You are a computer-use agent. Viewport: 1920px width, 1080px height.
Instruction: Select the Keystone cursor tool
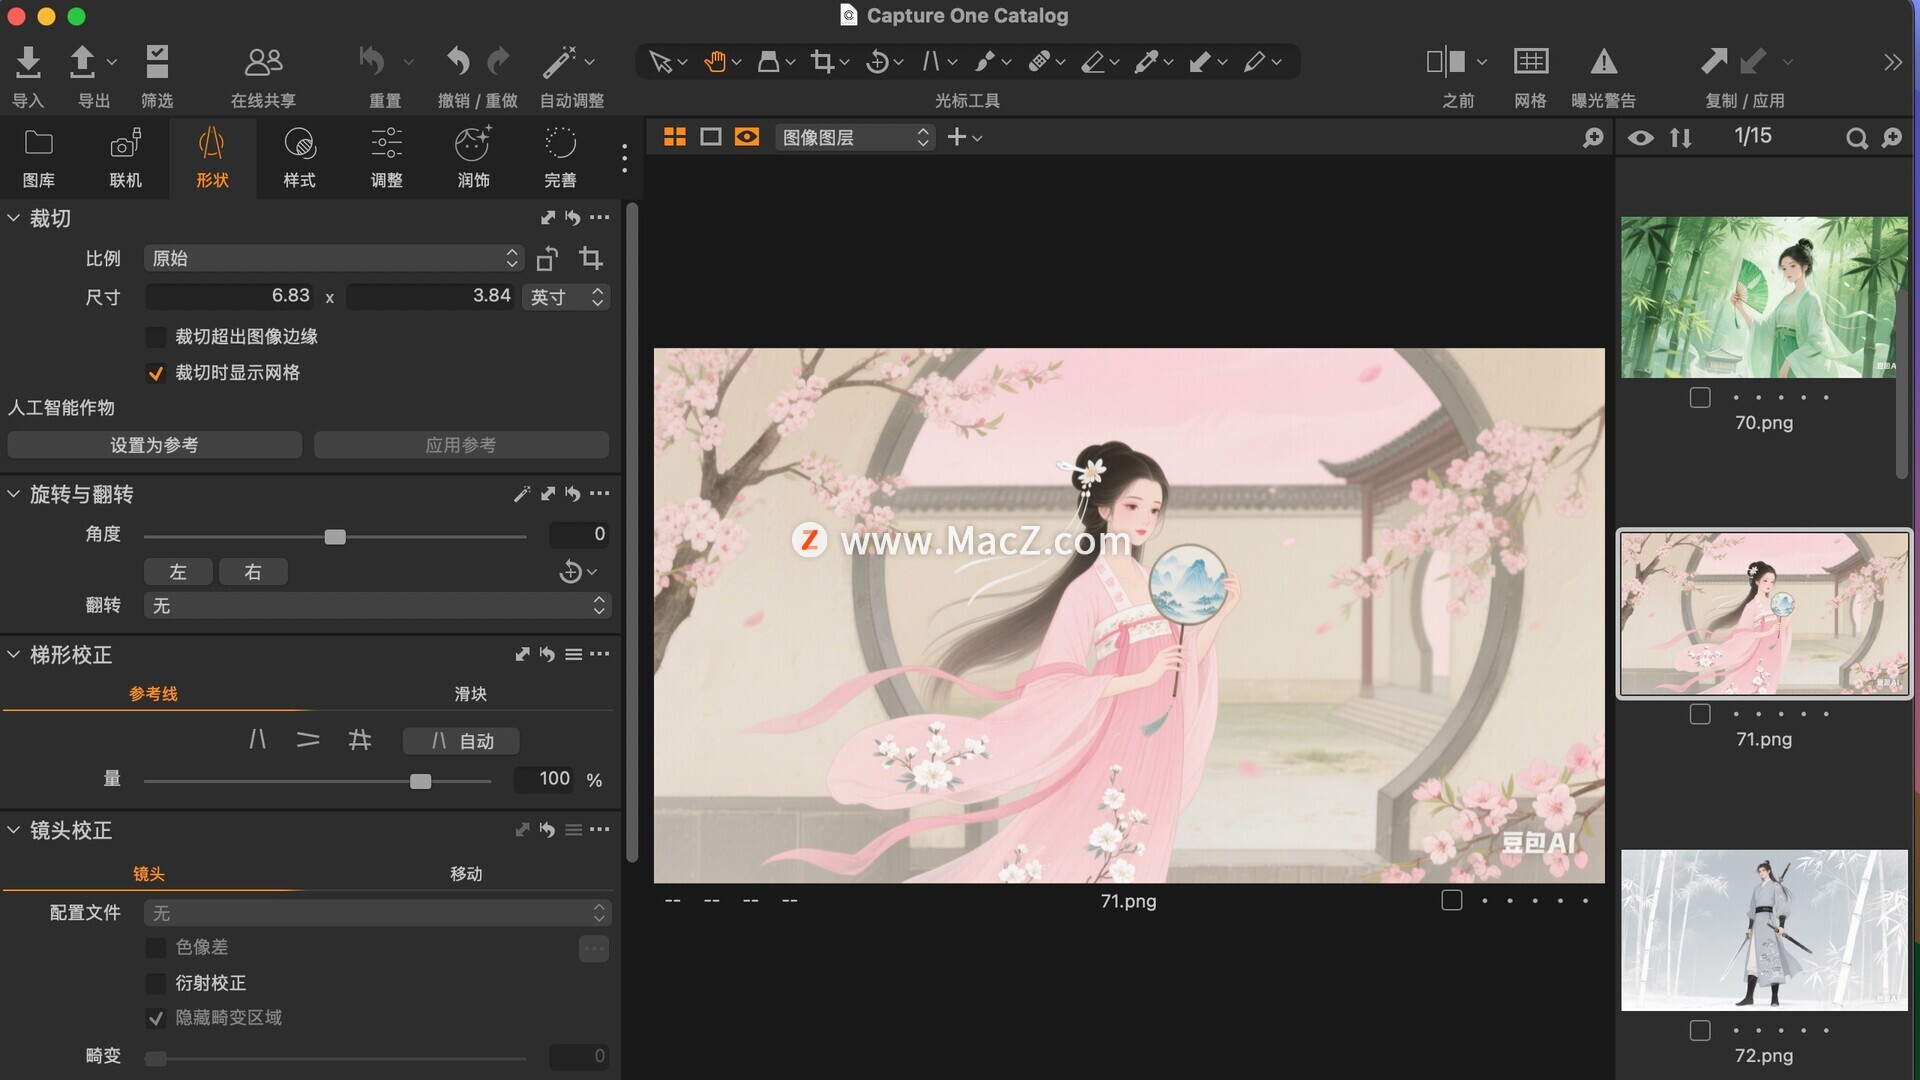tap(931, 62)
